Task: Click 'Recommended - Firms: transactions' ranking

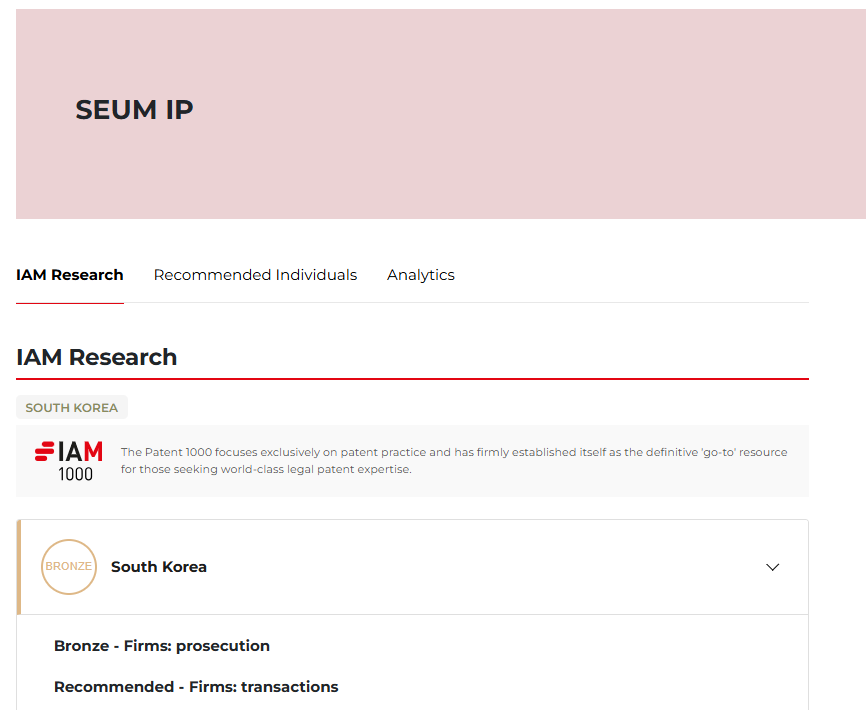Action: tap(196, 687)
